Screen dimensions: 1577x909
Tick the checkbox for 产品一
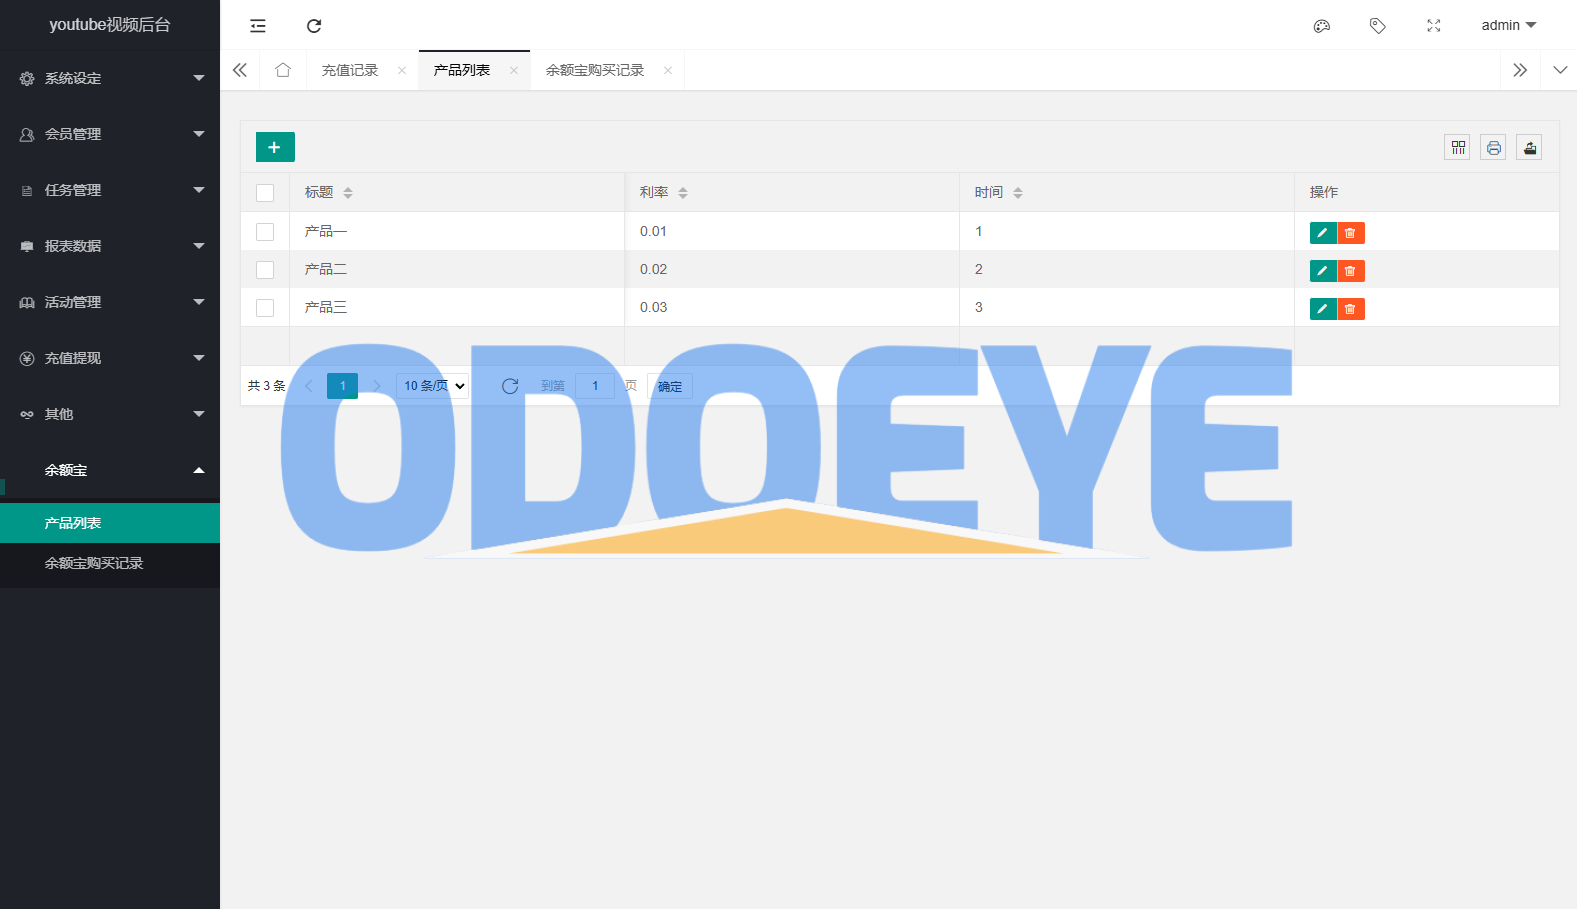[x=265, y=232]
